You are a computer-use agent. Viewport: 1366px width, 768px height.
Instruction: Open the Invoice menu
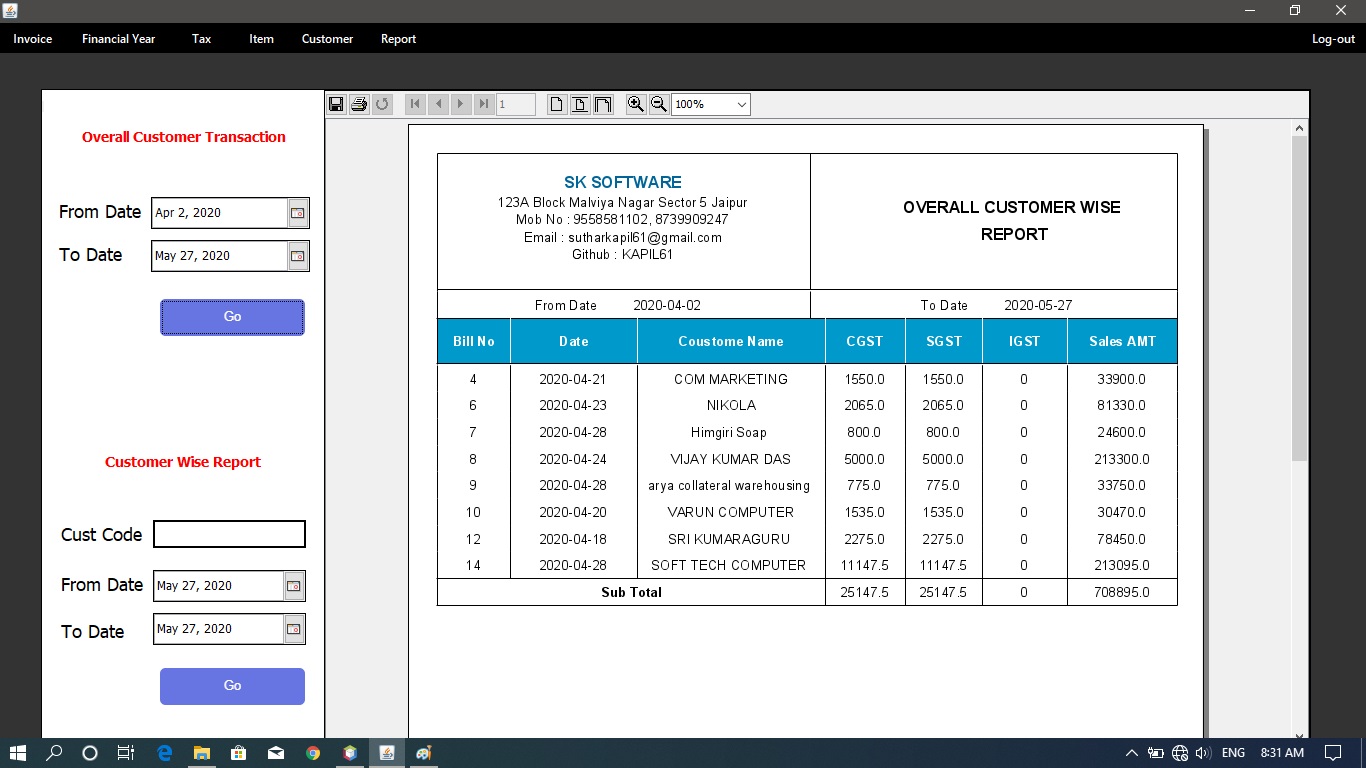click(x=32, y=39)
